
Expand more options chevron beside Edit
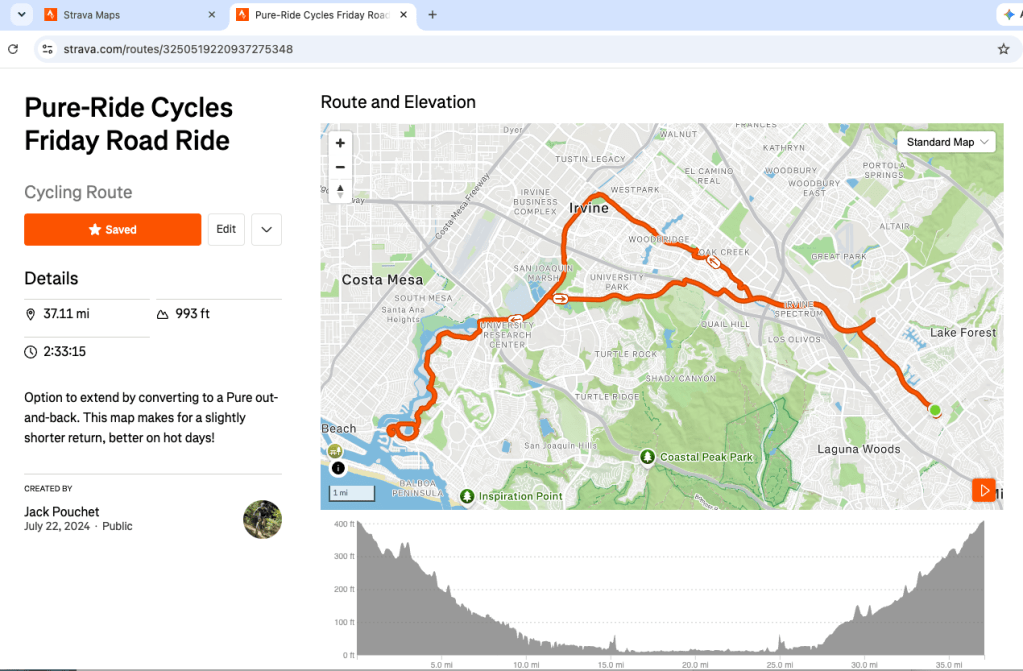coord(266,230)
